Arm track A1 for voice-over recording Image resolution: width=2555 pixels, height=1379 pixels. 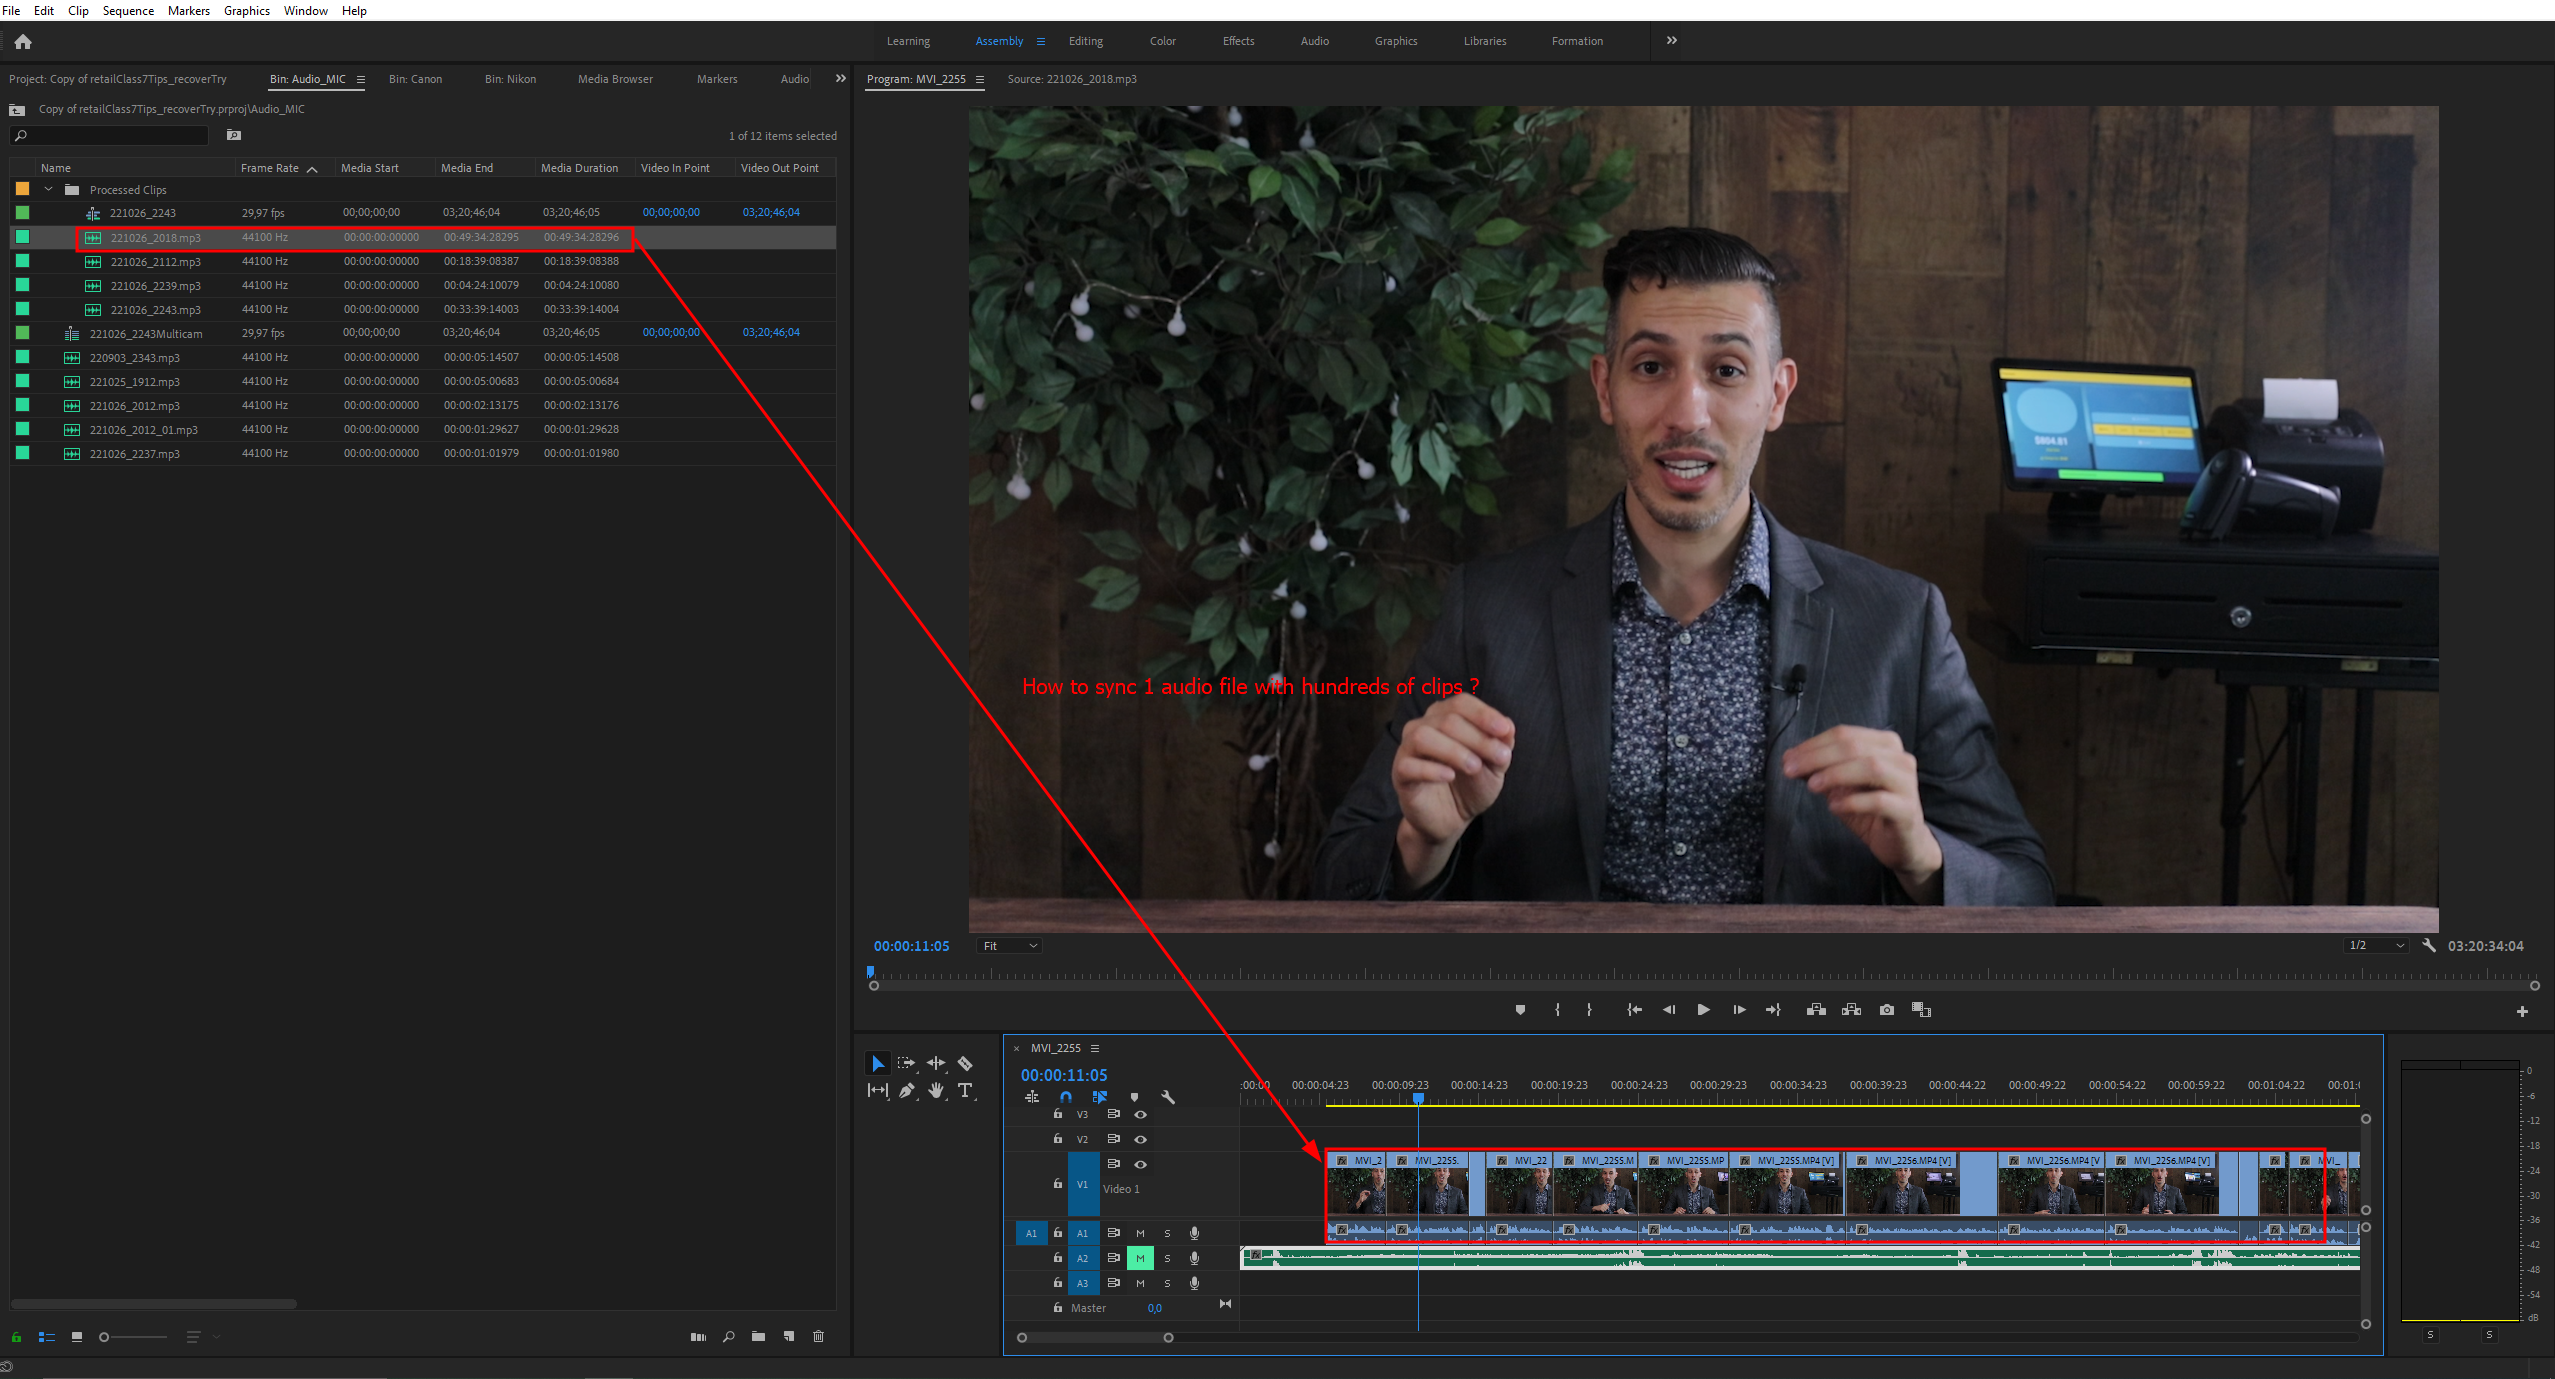[x=1194, y=1233]
